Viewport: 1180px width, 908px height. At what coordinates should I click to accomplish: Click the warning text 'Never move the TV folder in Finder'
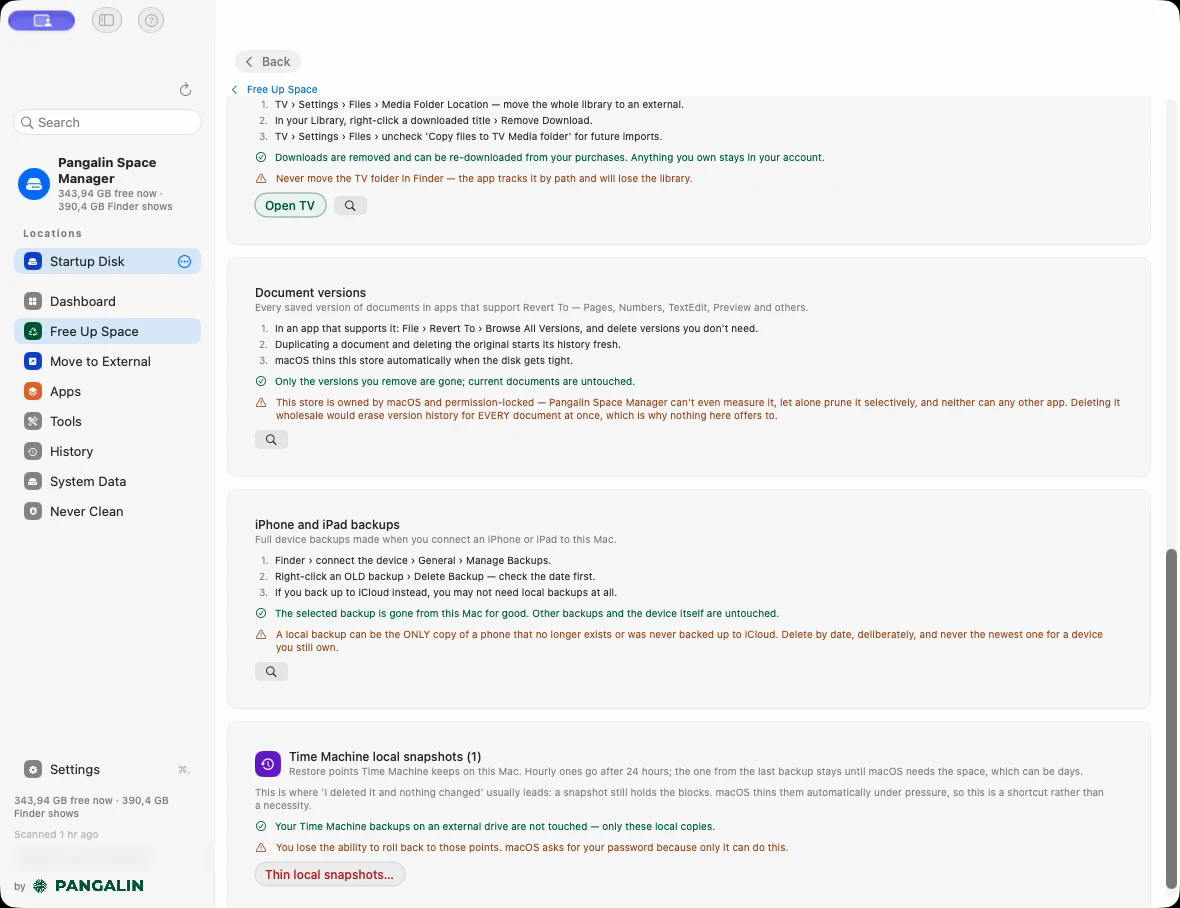tap(484, 179)
